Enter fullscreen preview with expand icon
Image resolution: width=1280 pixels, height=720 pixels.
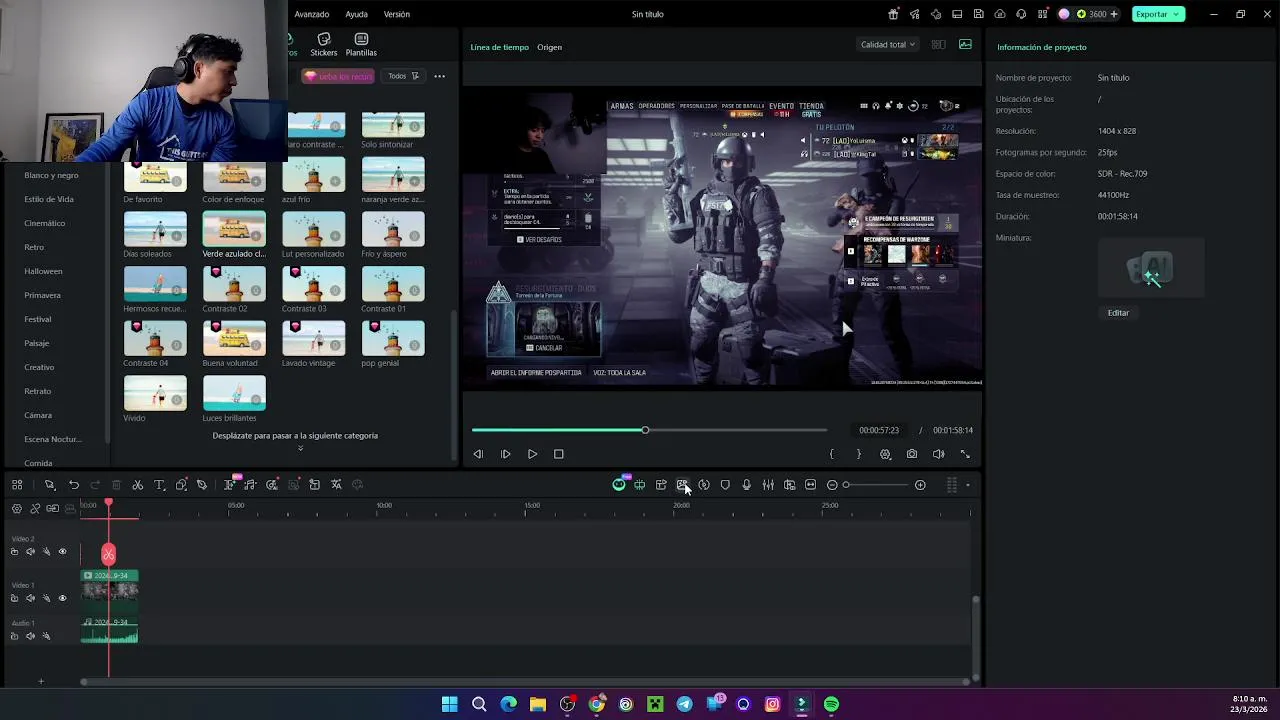pos(965,454)
